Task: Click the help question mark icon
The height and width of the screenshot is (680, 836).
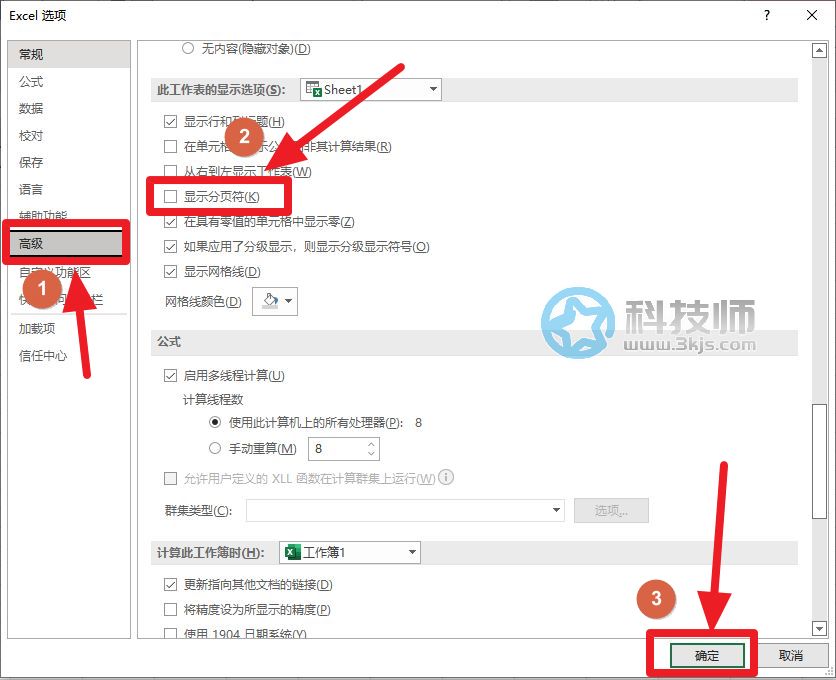Action: tap(767, 15)
